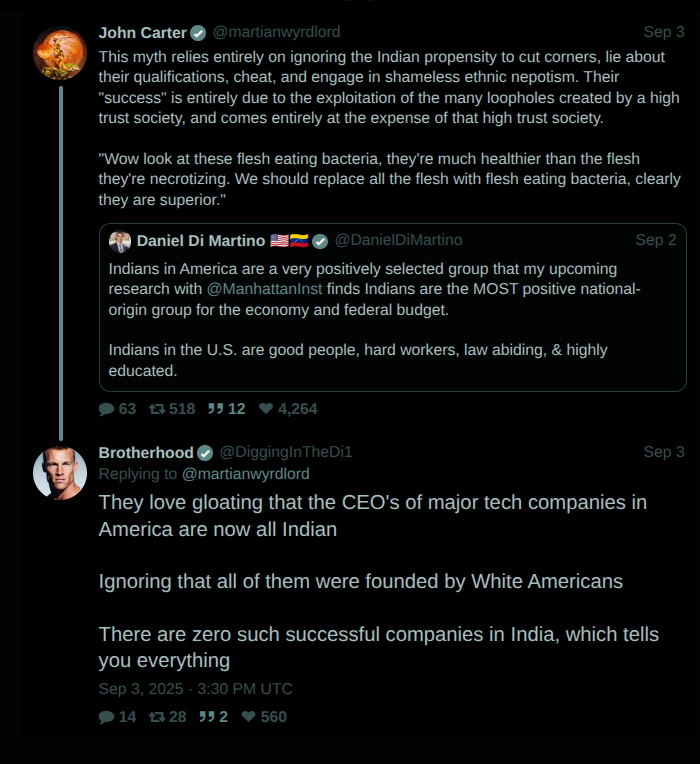Like Brotherhood's reply with 560 likes
700x764 pixels.
coord(249,717)
